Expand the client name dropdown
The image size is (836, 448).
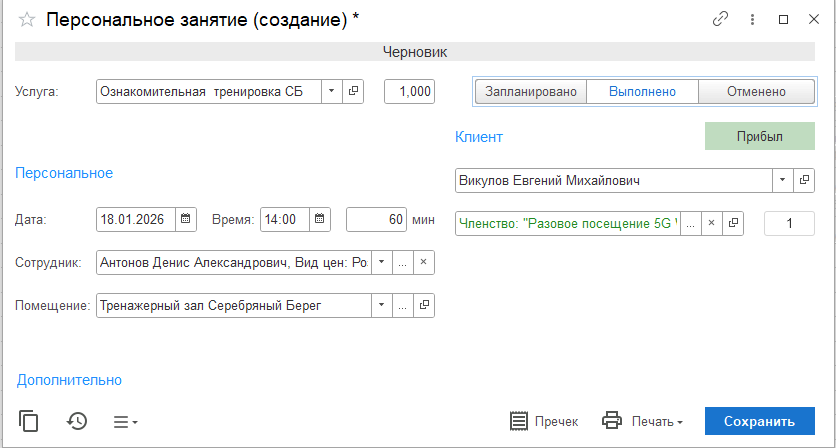point(781,181)
